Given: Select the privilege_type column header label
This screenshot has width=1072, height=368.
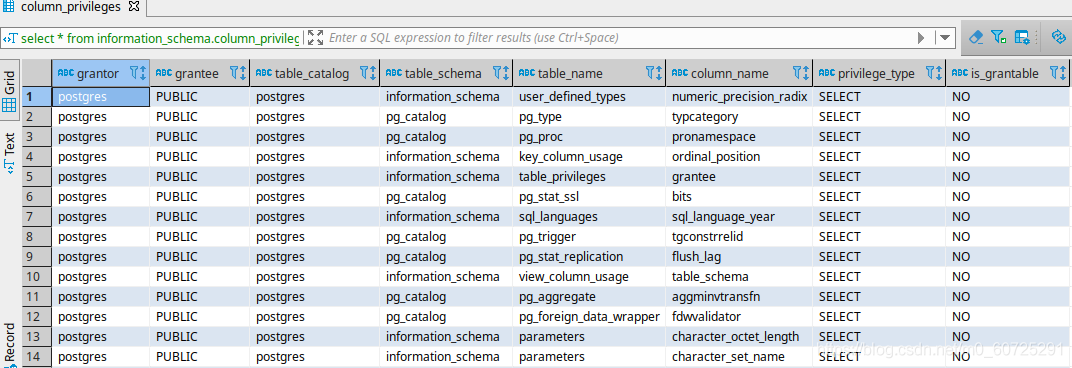Looking at the screenshot, I should 876,73.
